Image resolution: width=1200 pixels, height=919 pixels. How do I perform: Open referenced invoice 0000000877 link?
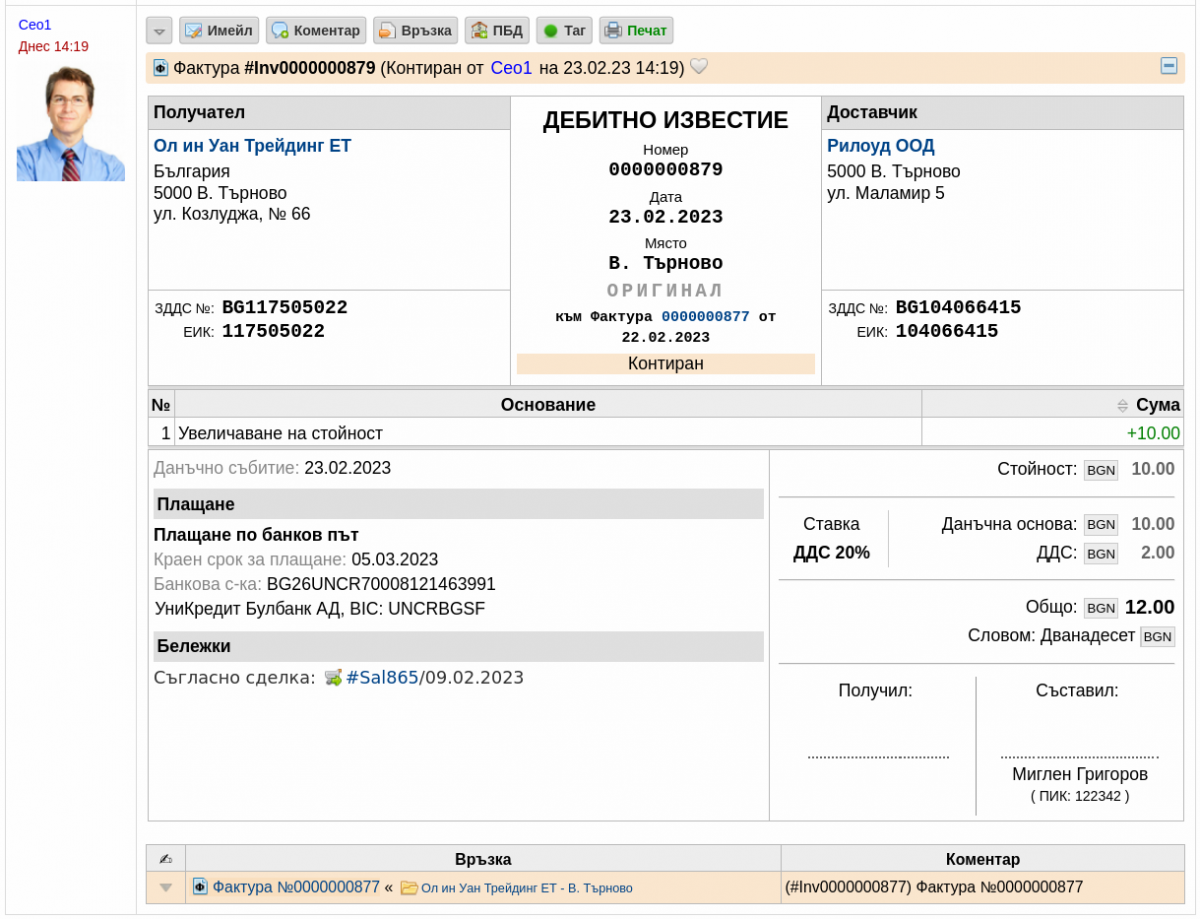(x=705, y=316)
